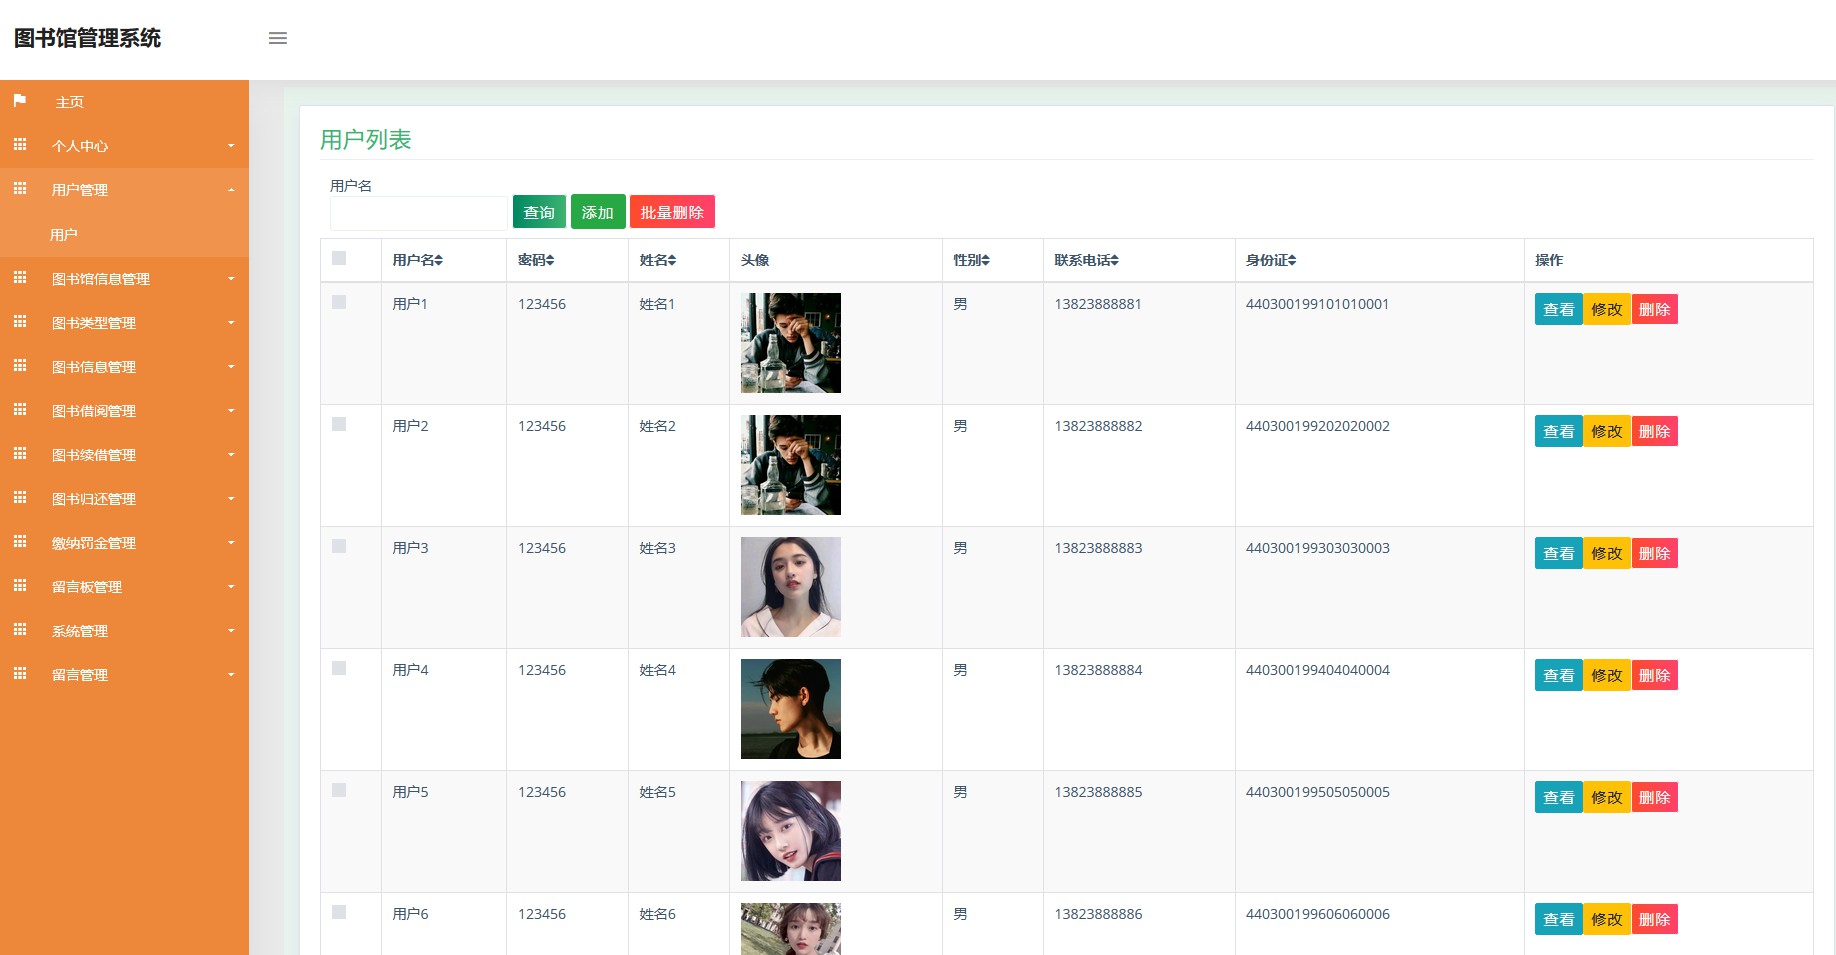Expand the 图书借阅管理 menu arrow
The width and height of the screenshot is (1836, 955).
tap(231, 411)
